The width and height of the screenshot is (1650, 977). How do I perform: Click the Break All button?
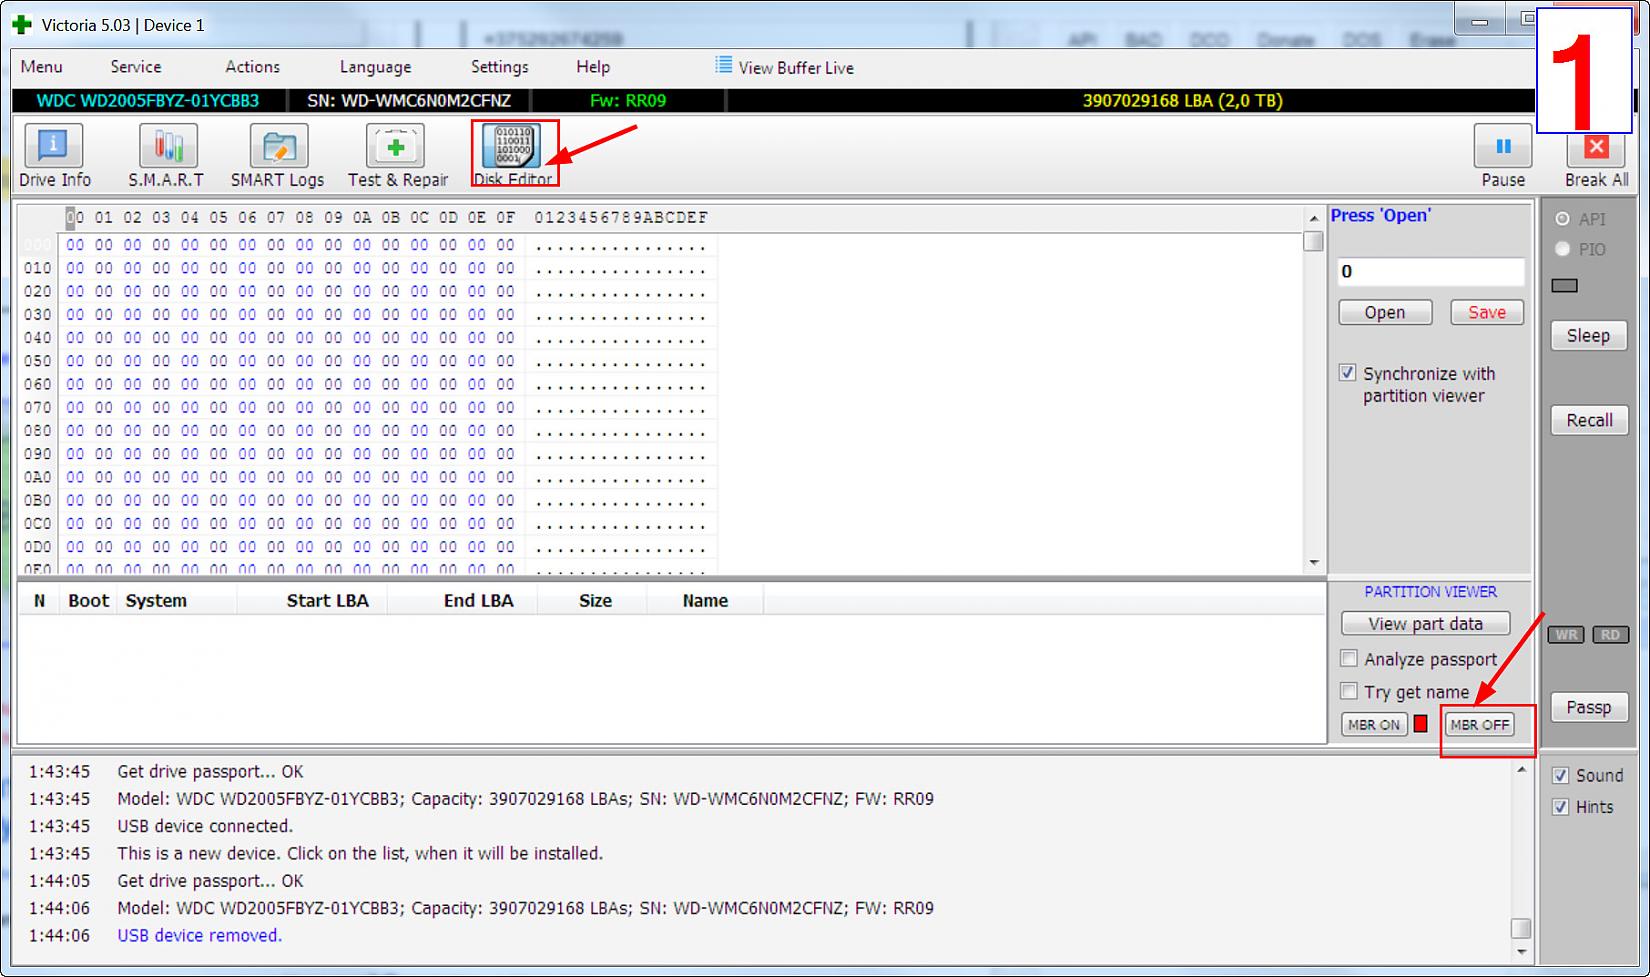pos(1596,160)
